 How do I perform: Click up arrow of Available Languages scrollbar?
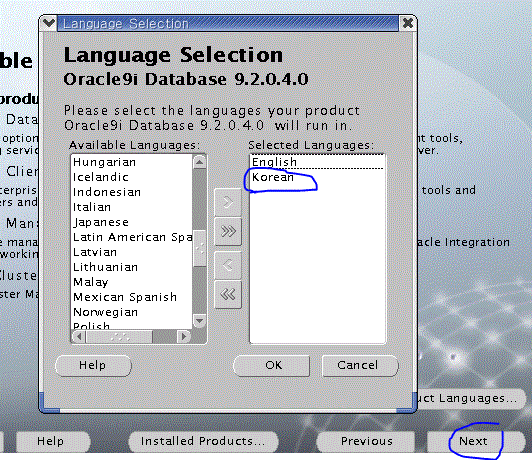click(x=200, y=162)
